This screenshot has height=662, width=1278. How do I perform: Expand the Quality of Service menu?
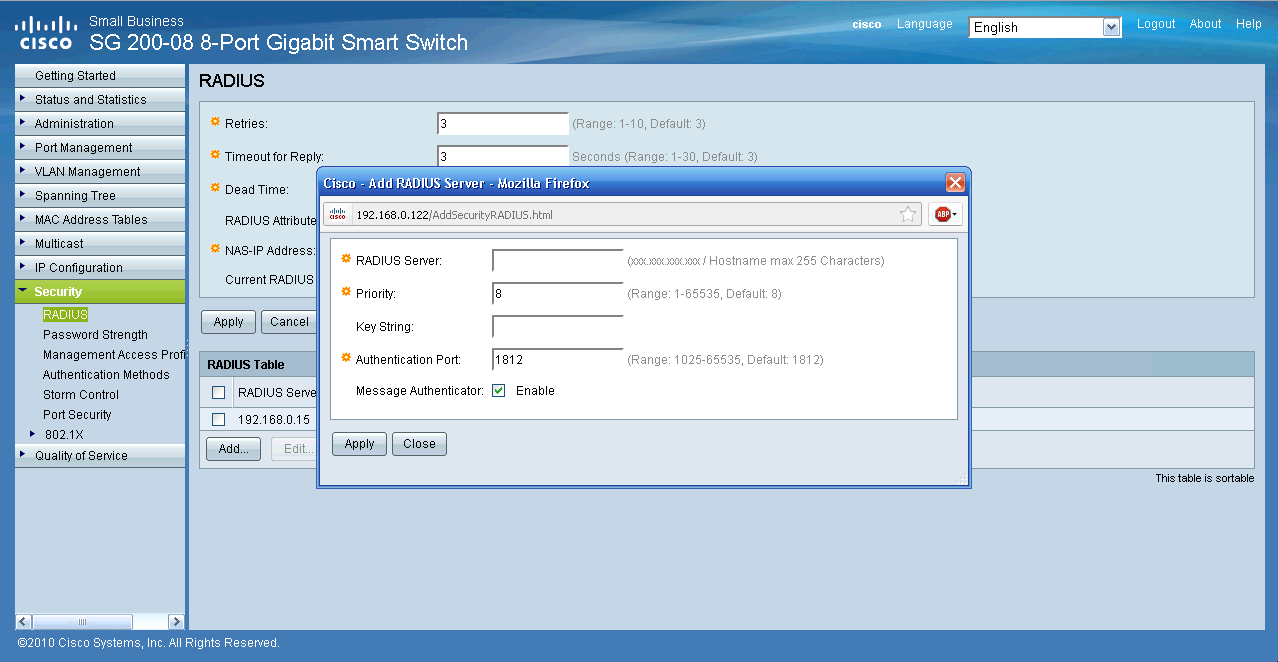click(81, 456)
